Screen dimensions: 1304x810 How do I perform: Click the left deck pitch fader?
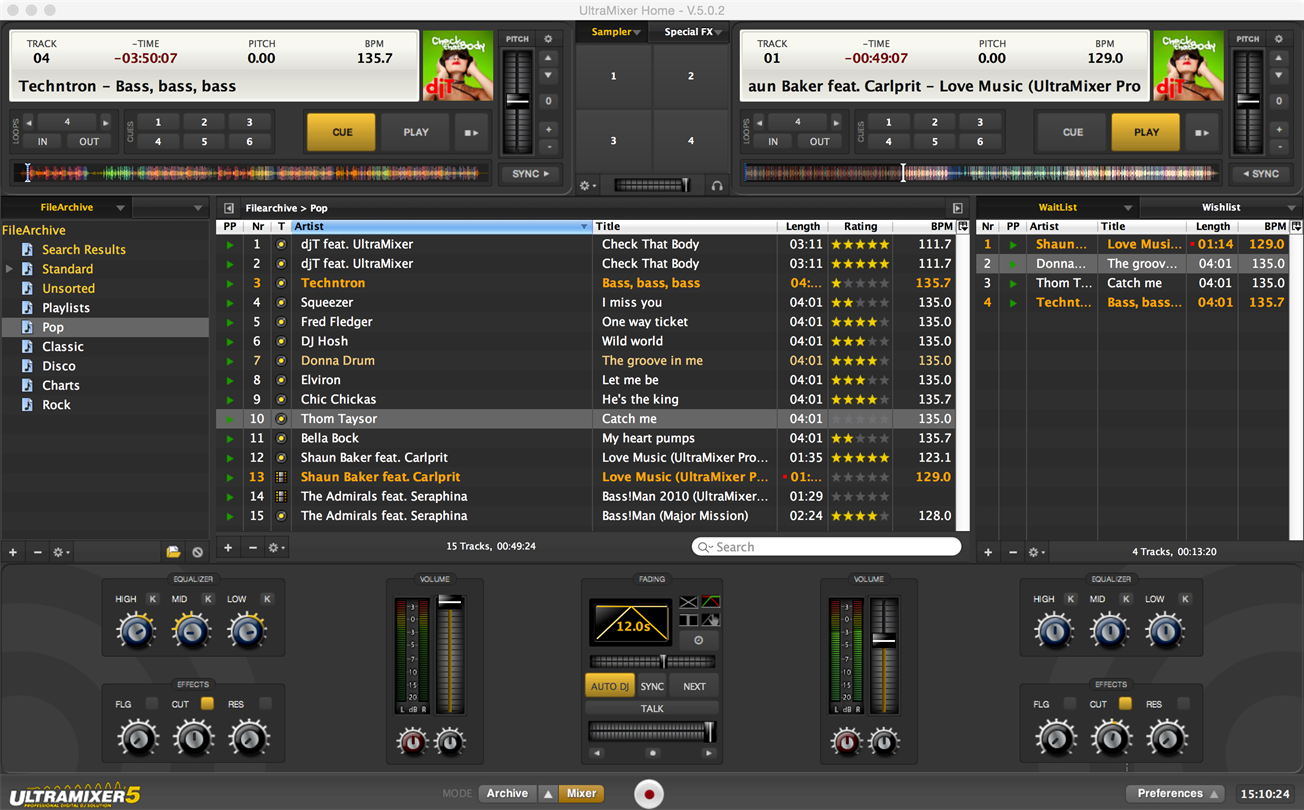point(517,101)
